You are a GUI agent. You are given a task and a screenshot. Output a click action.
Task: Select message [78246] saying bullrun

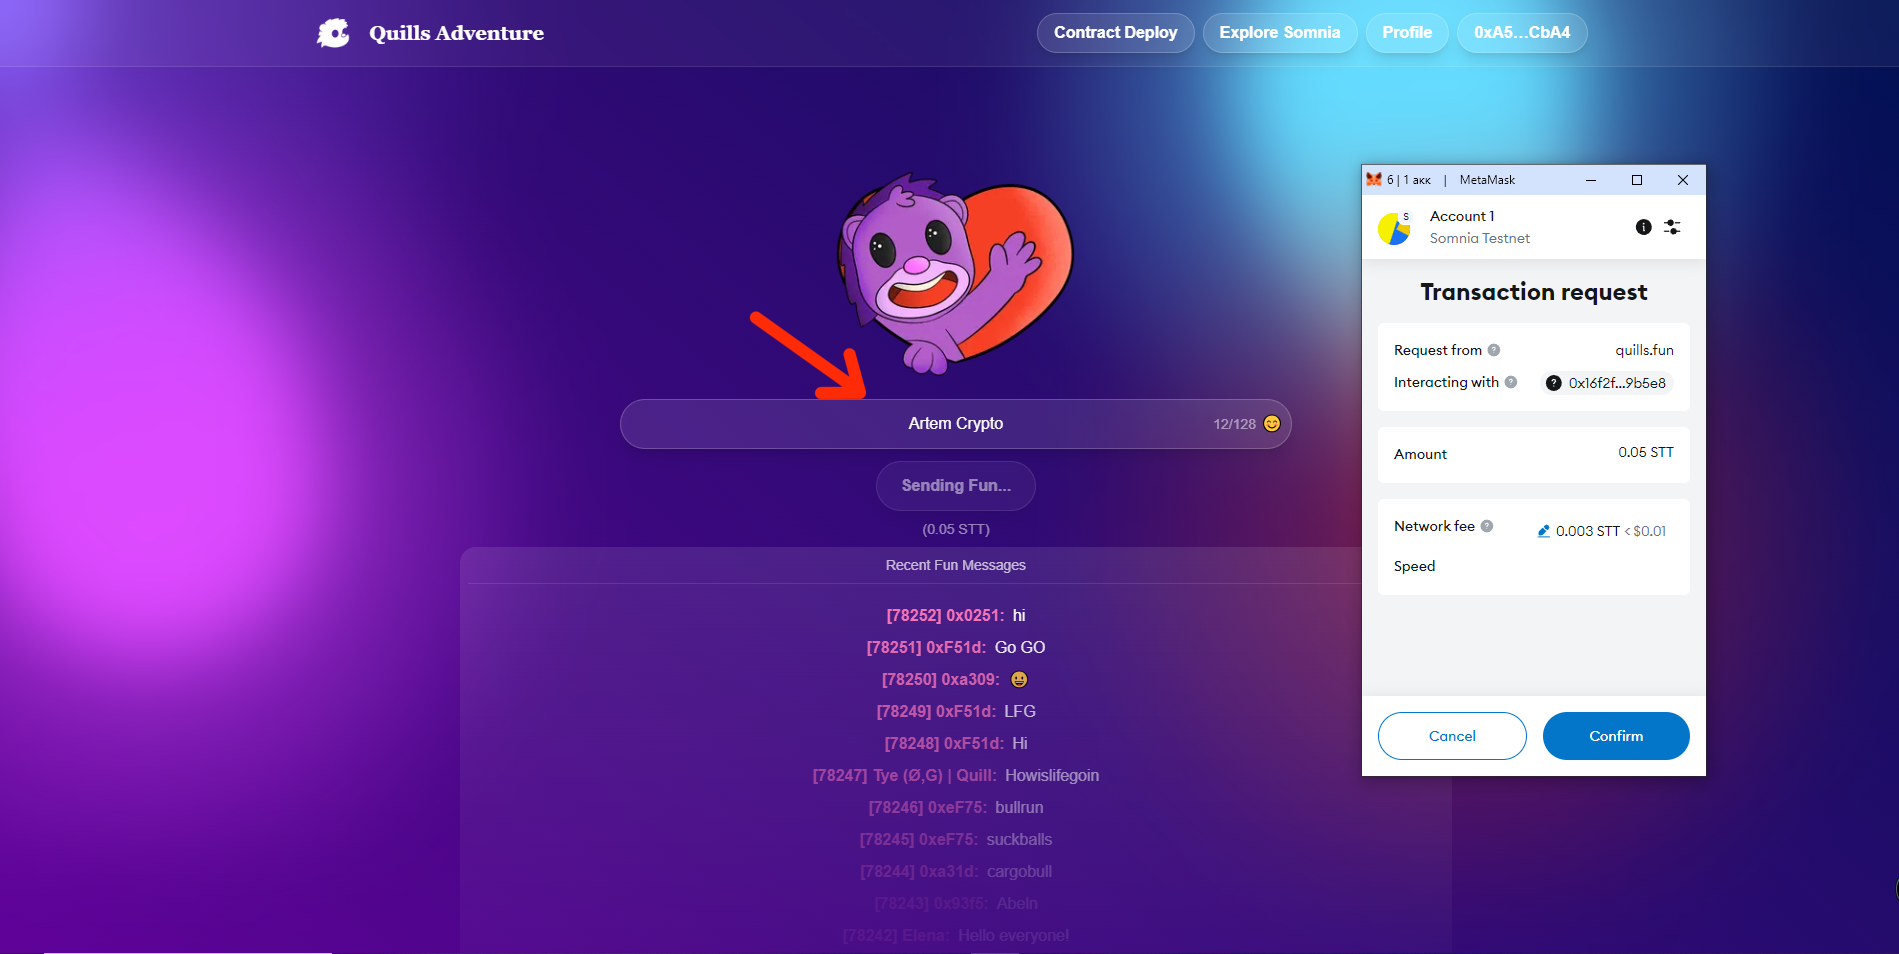(956, 808)
